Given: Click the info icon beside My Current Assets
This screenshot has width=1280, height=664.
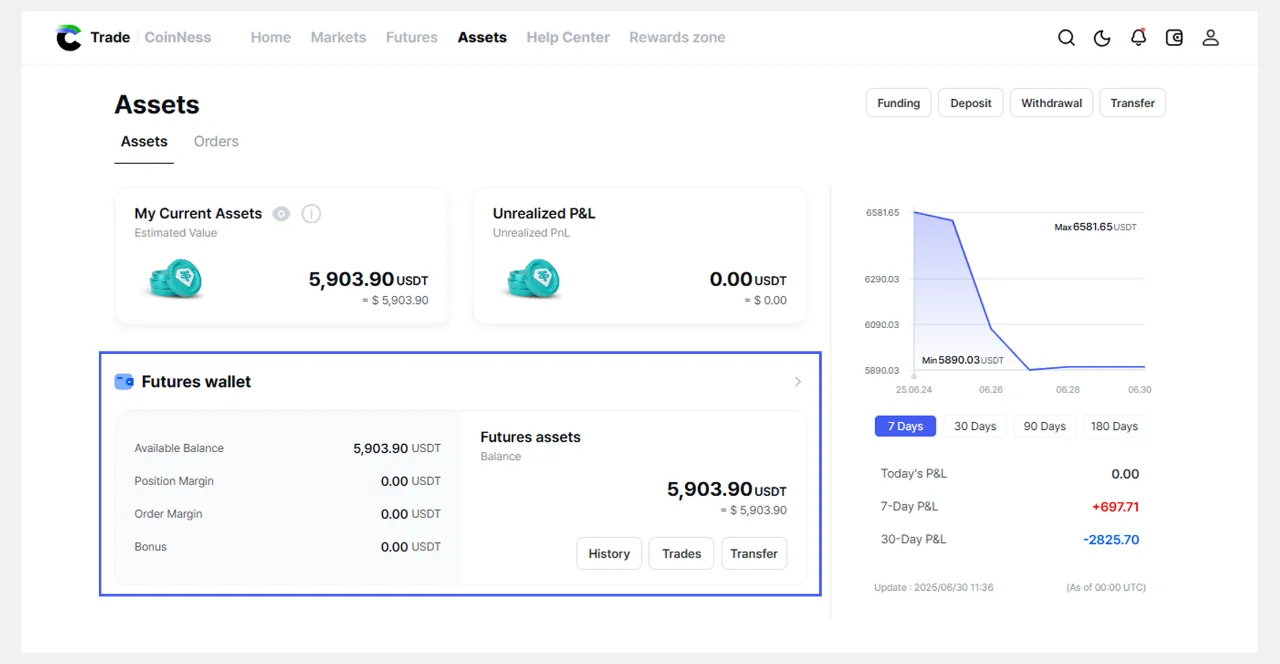Looking at the screenshot, I should pos(311,214).
